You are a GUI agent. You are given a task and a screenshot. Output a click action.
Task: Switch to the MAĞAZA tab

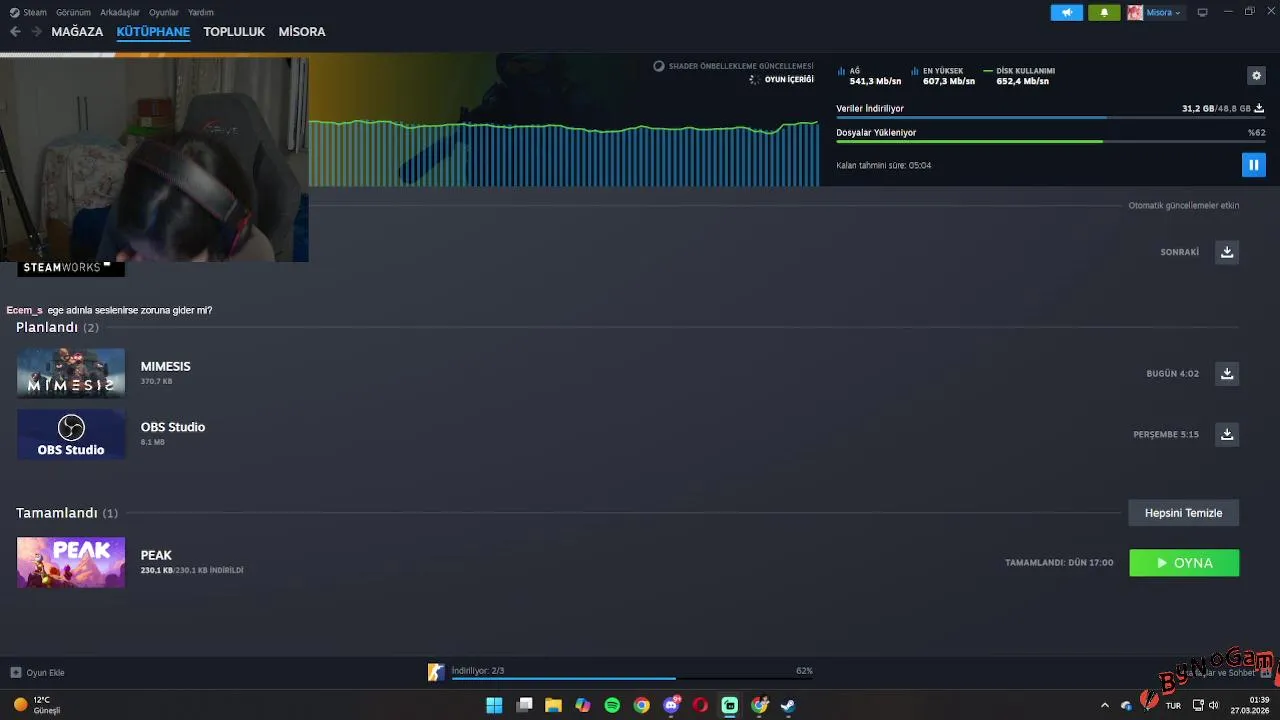tap(77, 32)
